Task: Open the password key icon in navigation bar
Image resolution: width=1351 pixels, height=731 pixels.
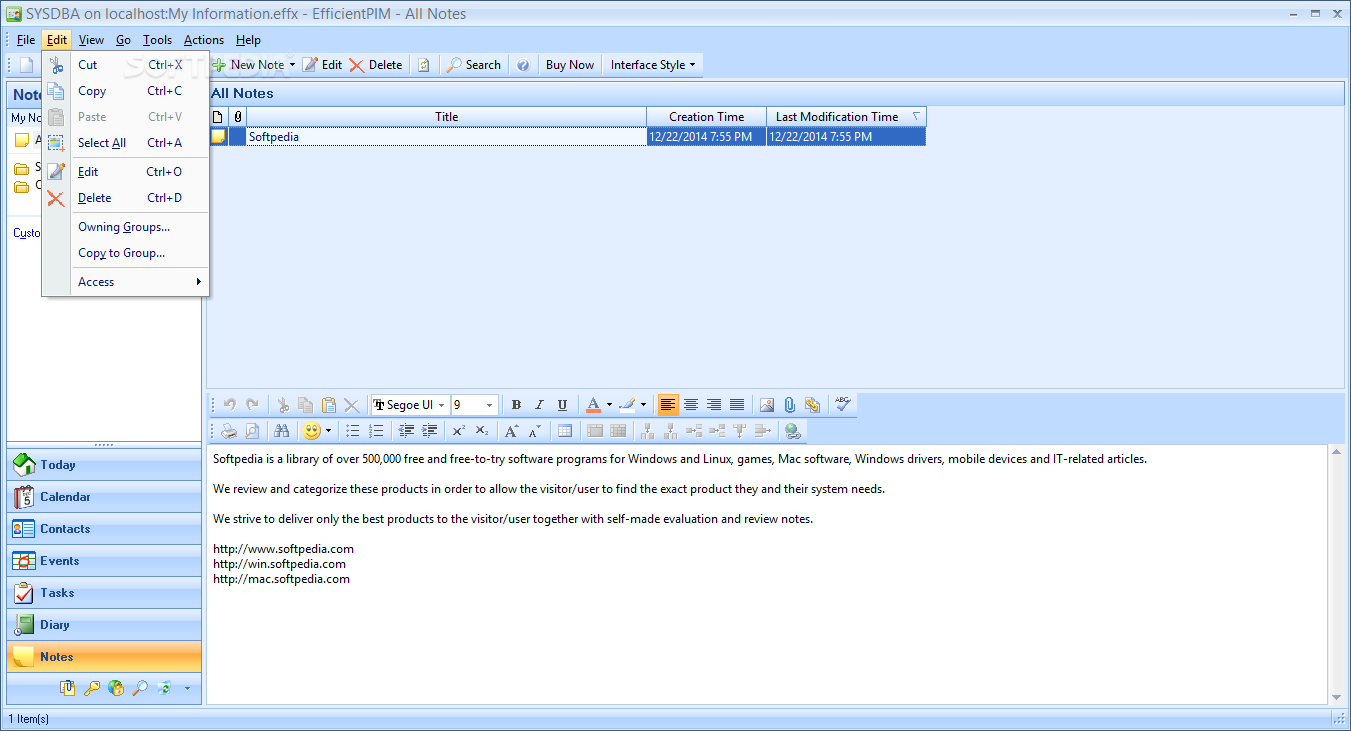Action: 92,688
